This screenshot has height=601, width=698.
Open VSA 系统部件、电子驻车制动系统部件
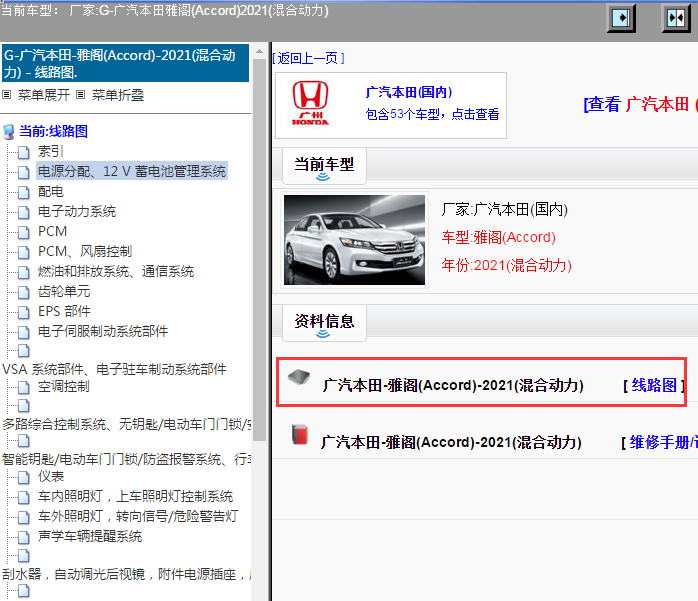click(x=114, y=369)
